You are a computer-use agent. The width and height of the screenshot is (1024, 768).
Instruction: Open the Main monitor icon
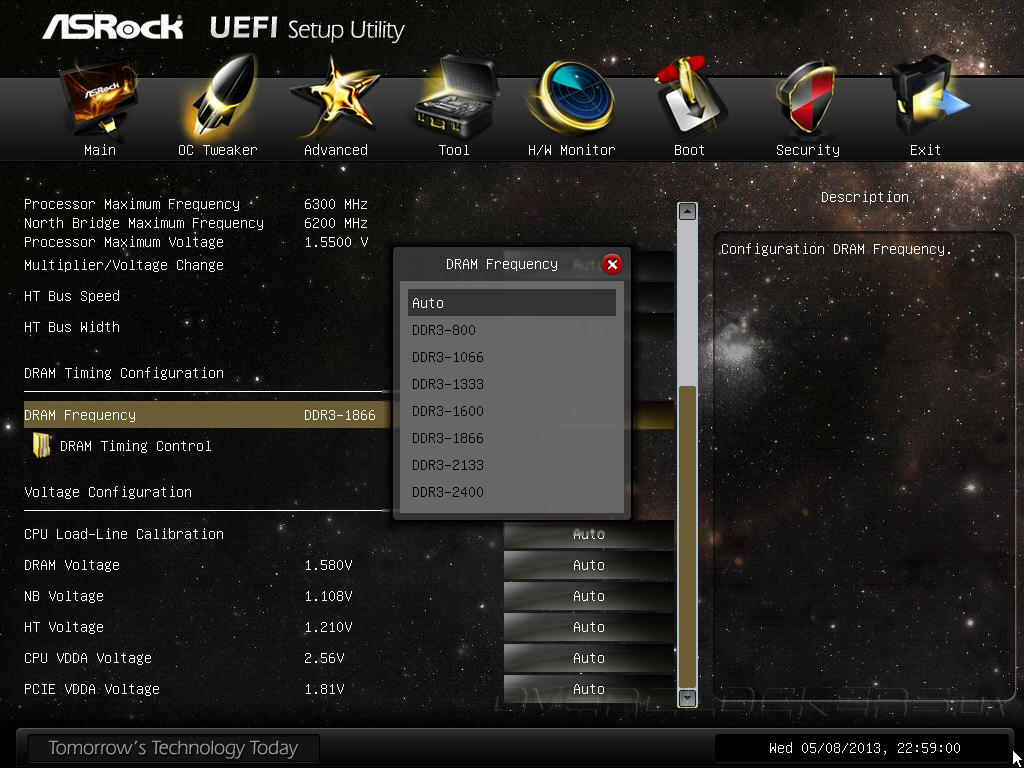coord(99,99)
